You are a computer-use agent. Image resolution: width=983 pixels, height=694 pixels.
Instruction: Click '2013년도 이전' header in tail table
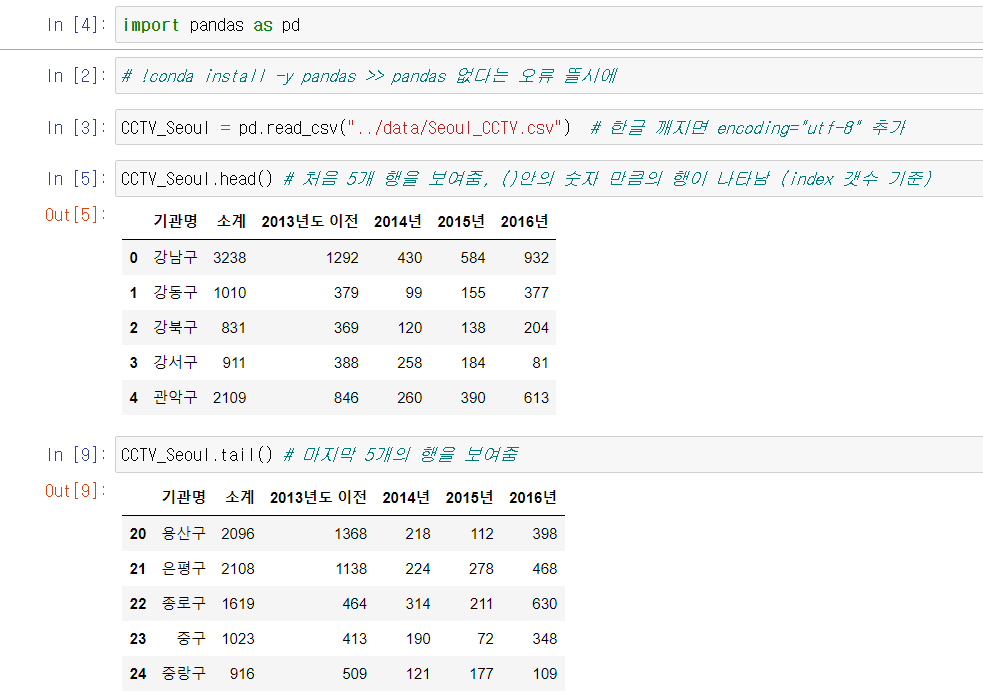click(x=318, y=497)
